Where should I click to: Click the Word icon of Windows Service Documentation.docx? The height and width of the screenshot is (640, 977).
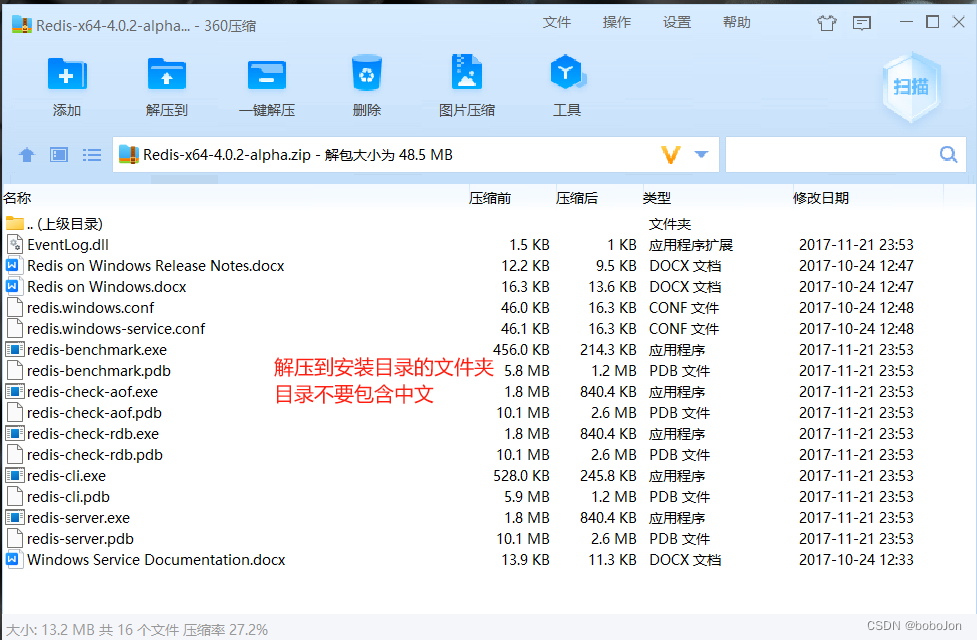14,559
